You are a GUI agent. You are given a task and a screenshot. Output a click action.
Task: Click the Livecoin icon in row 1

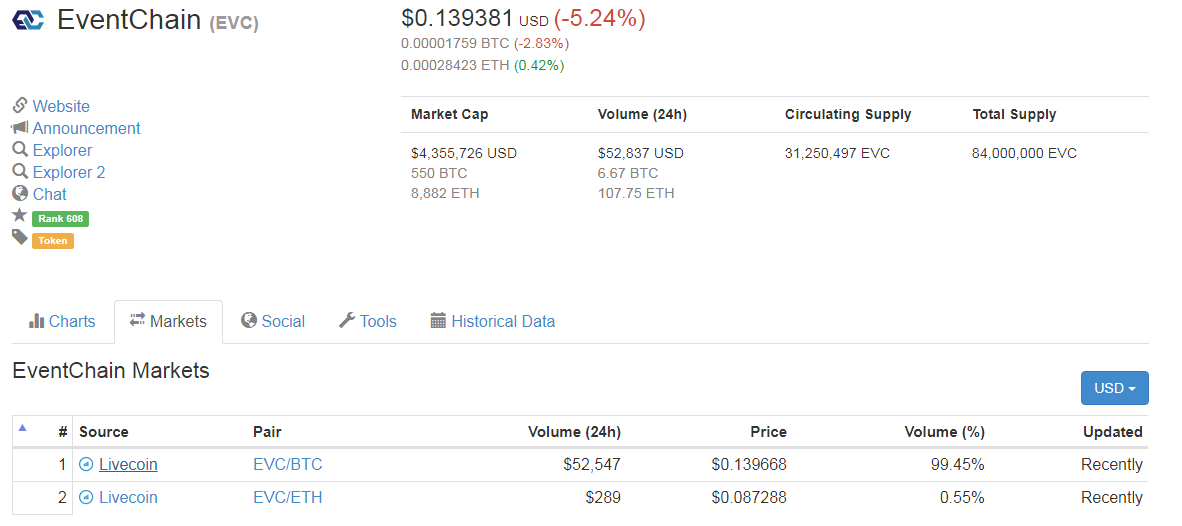click(x=86, y=465)
